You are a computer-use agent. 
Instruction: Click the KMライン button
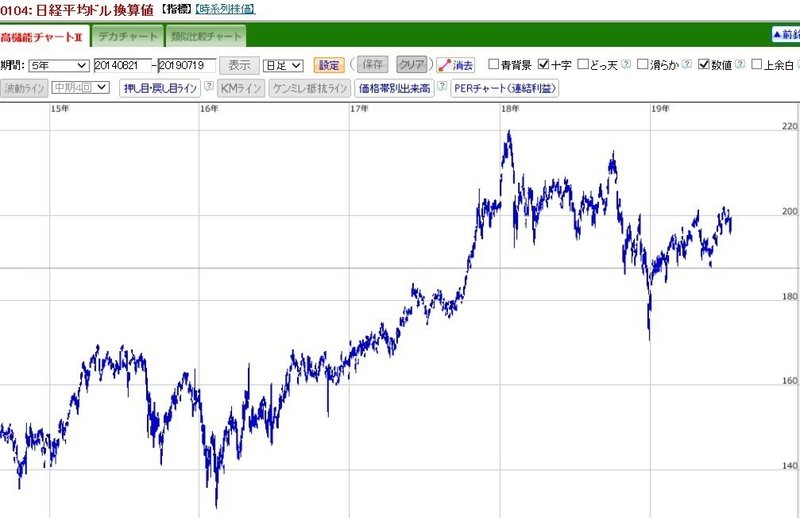[x=241, y=88]
